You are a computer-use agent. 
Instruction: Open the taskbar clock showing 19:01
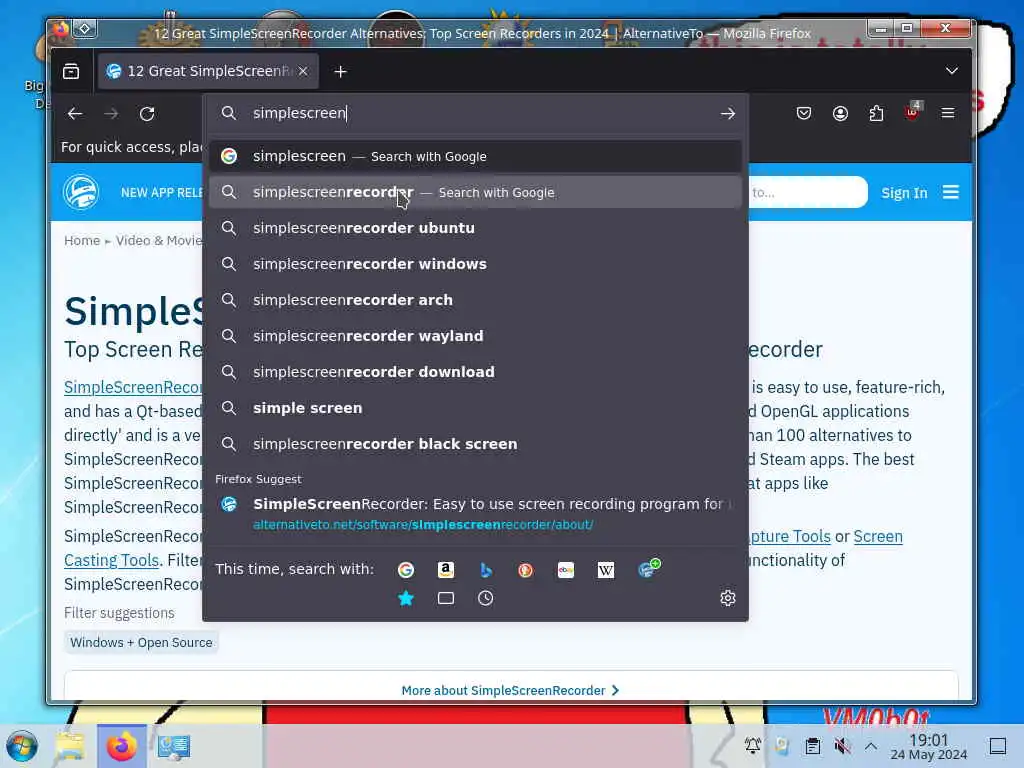pos(929,746)
